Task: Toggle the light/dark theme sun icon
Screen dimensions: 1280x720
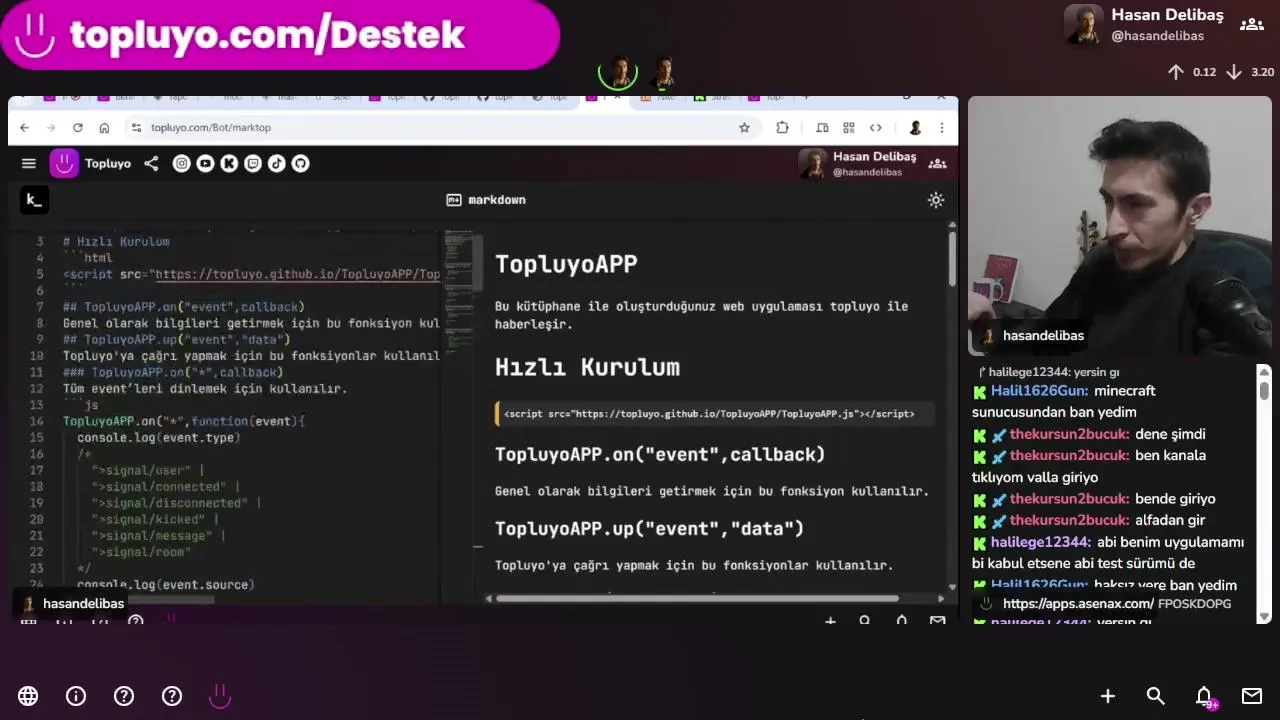Action: pos(936,200)
